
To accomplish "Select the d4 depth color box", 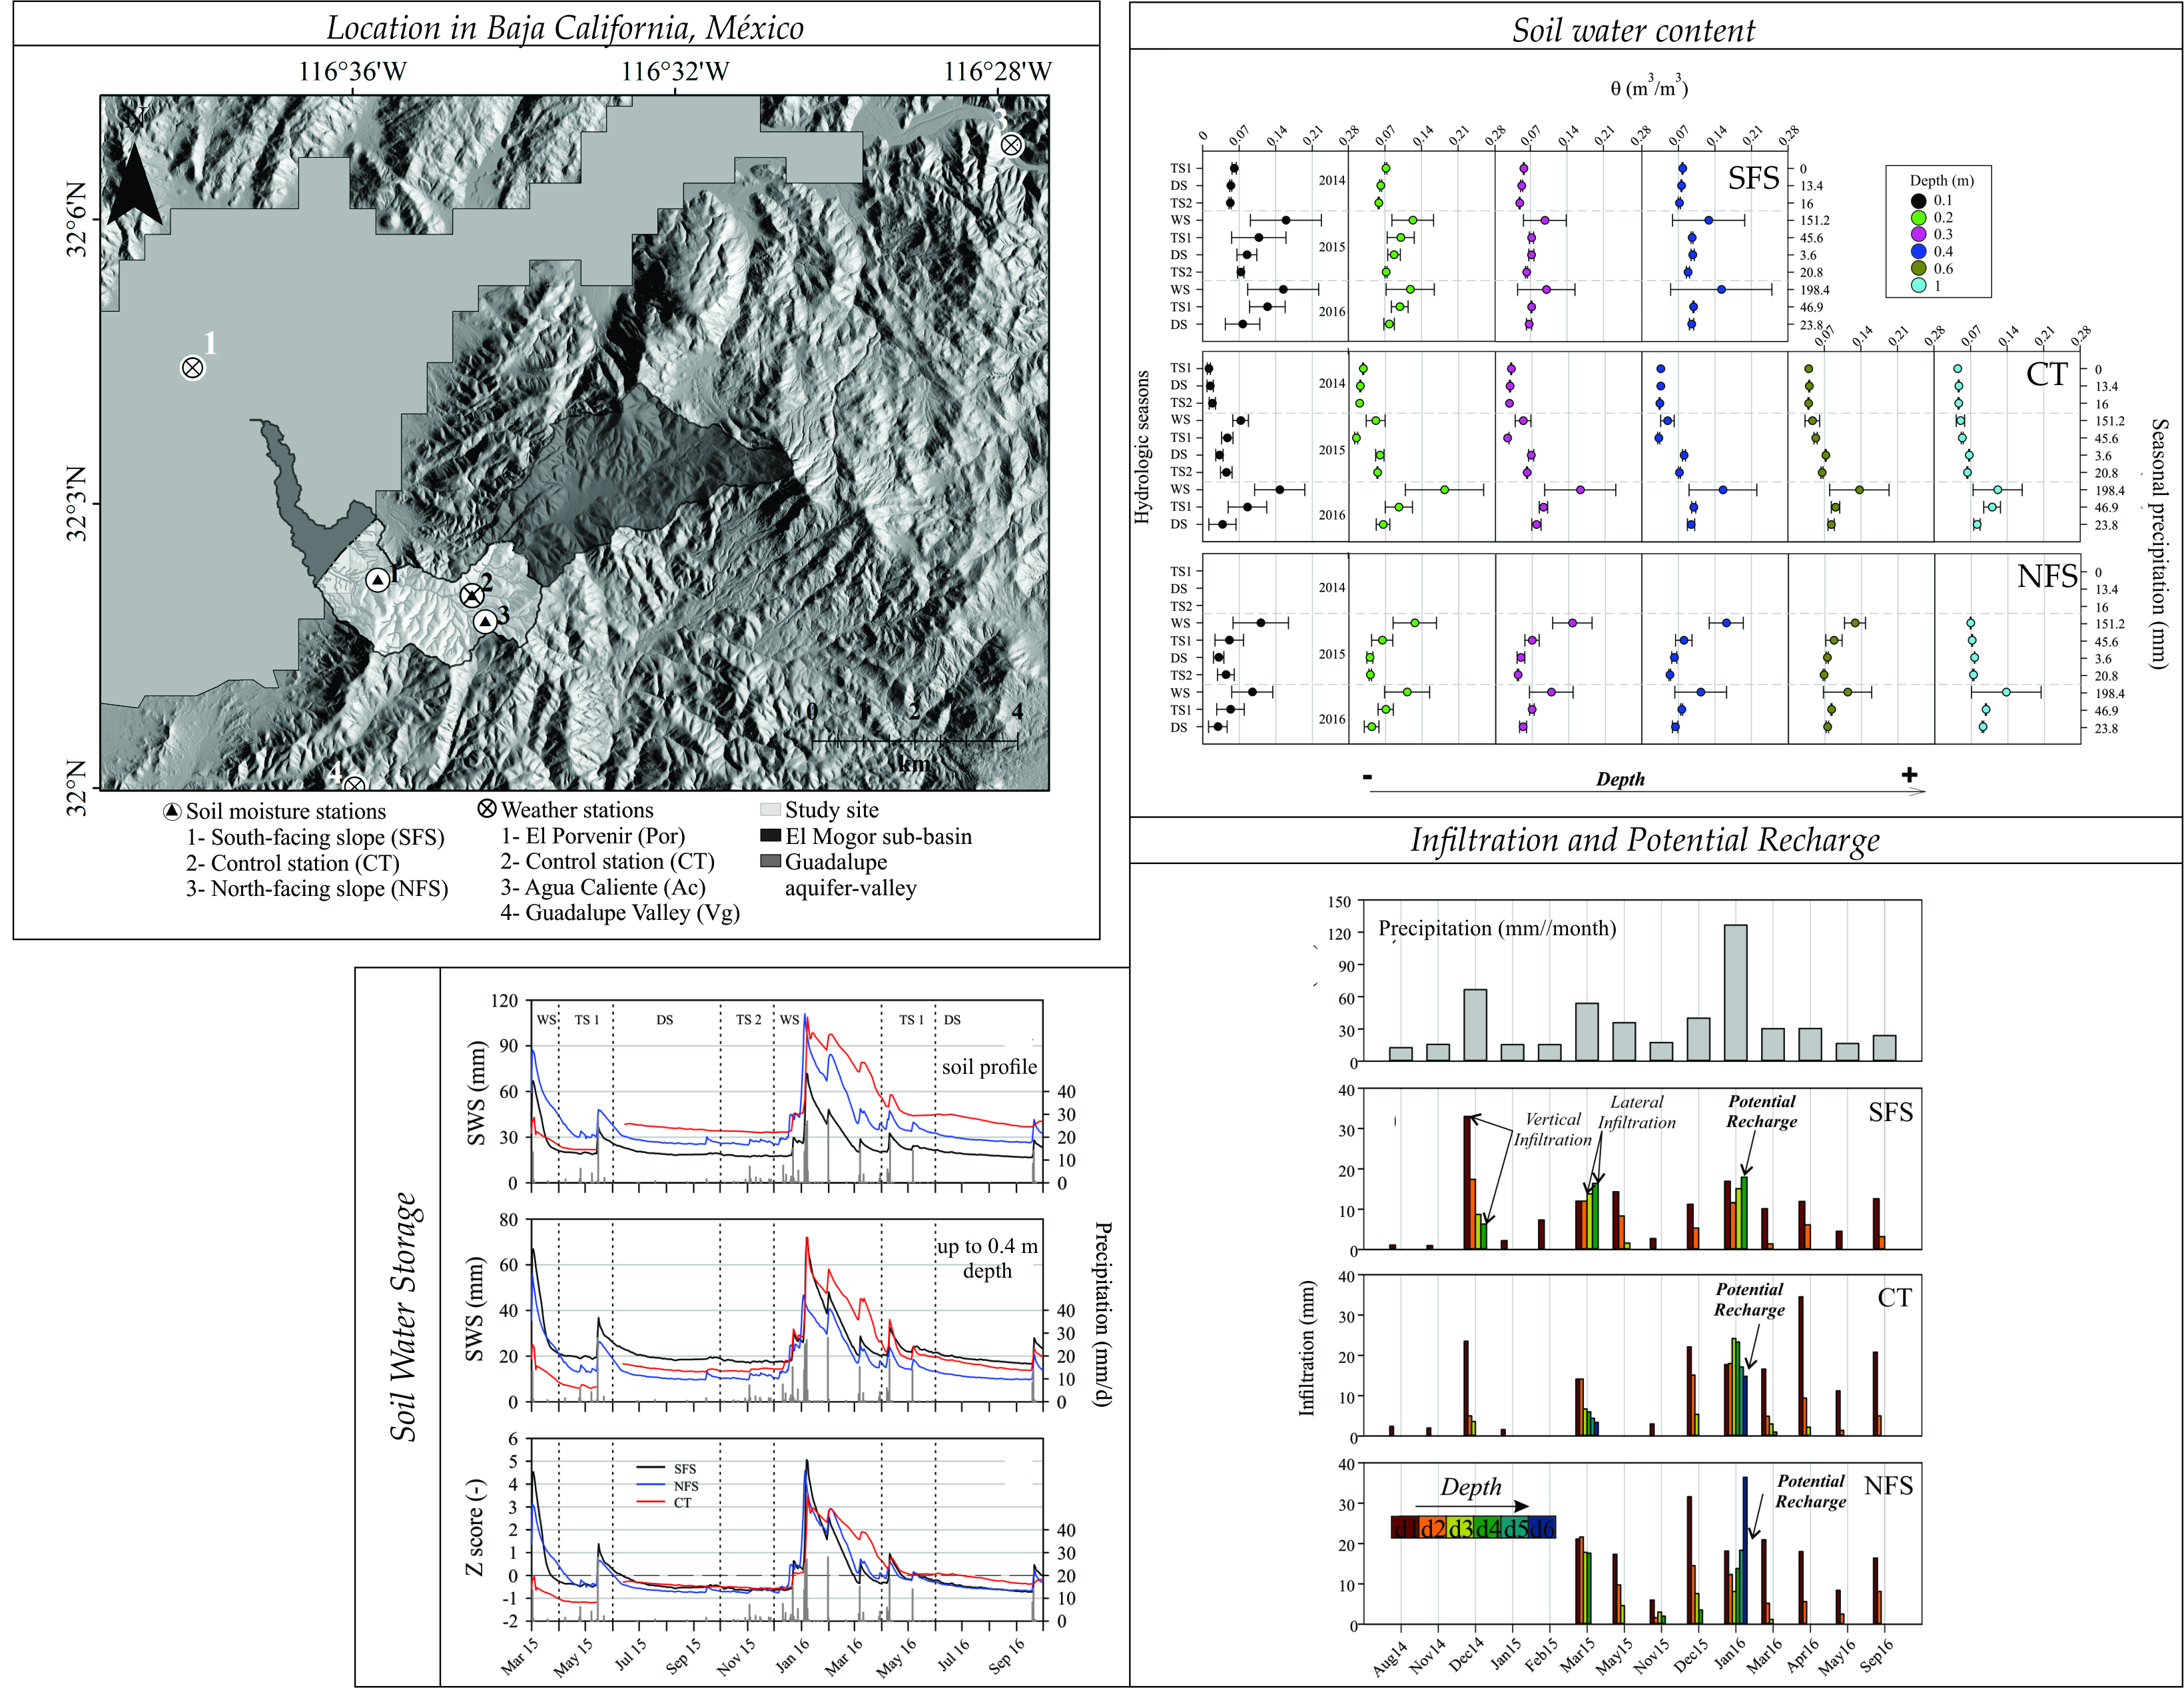I will point(1487,1528).
